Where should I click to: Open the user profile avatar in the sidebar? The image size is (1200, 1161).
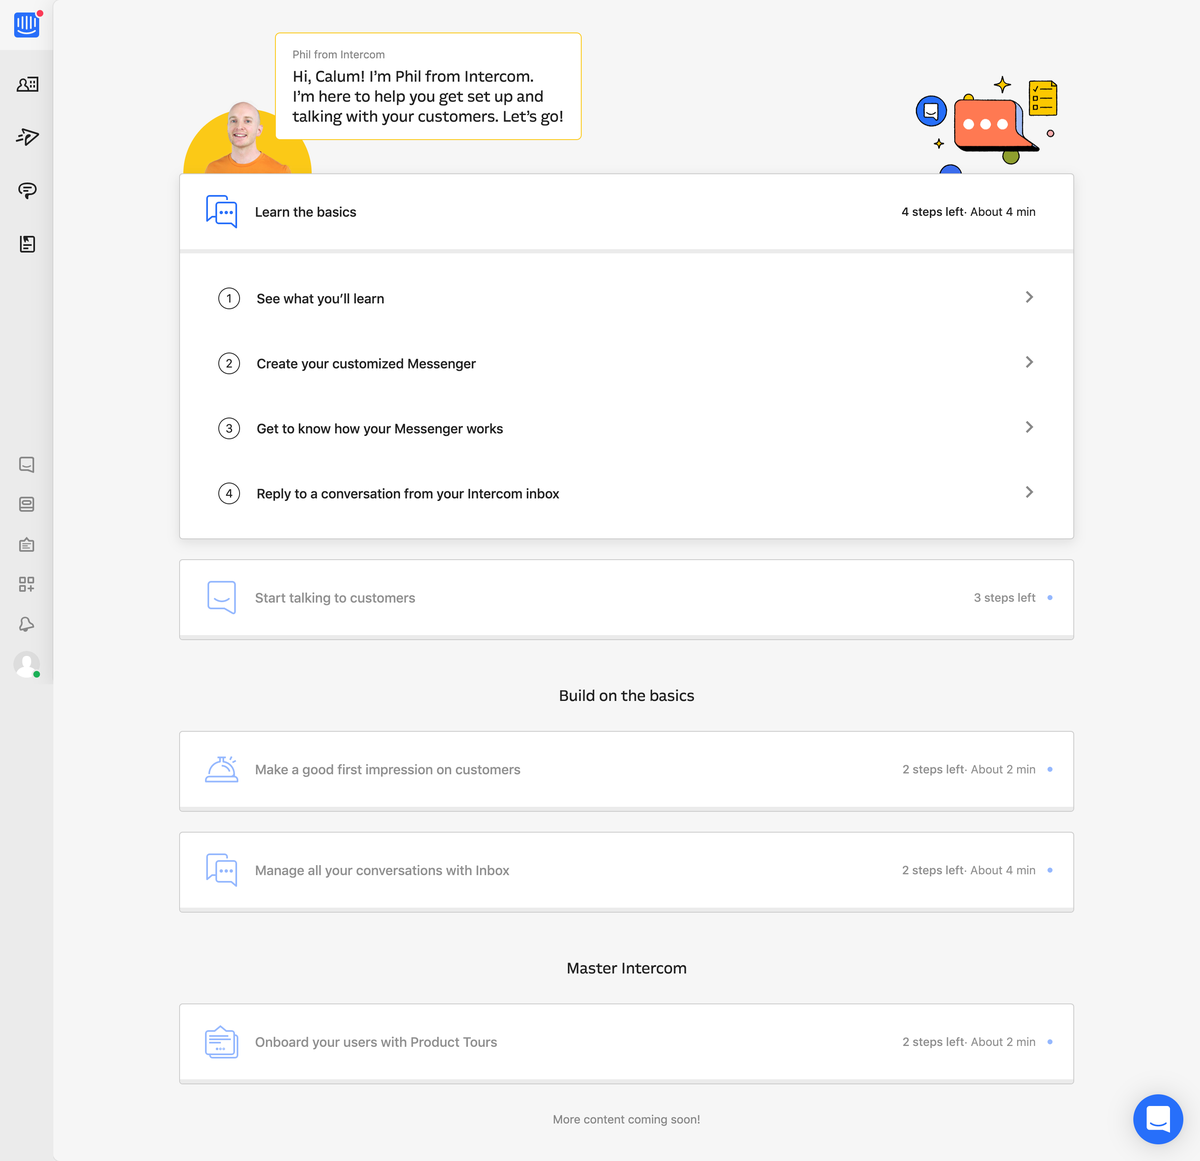pos(27,665)
